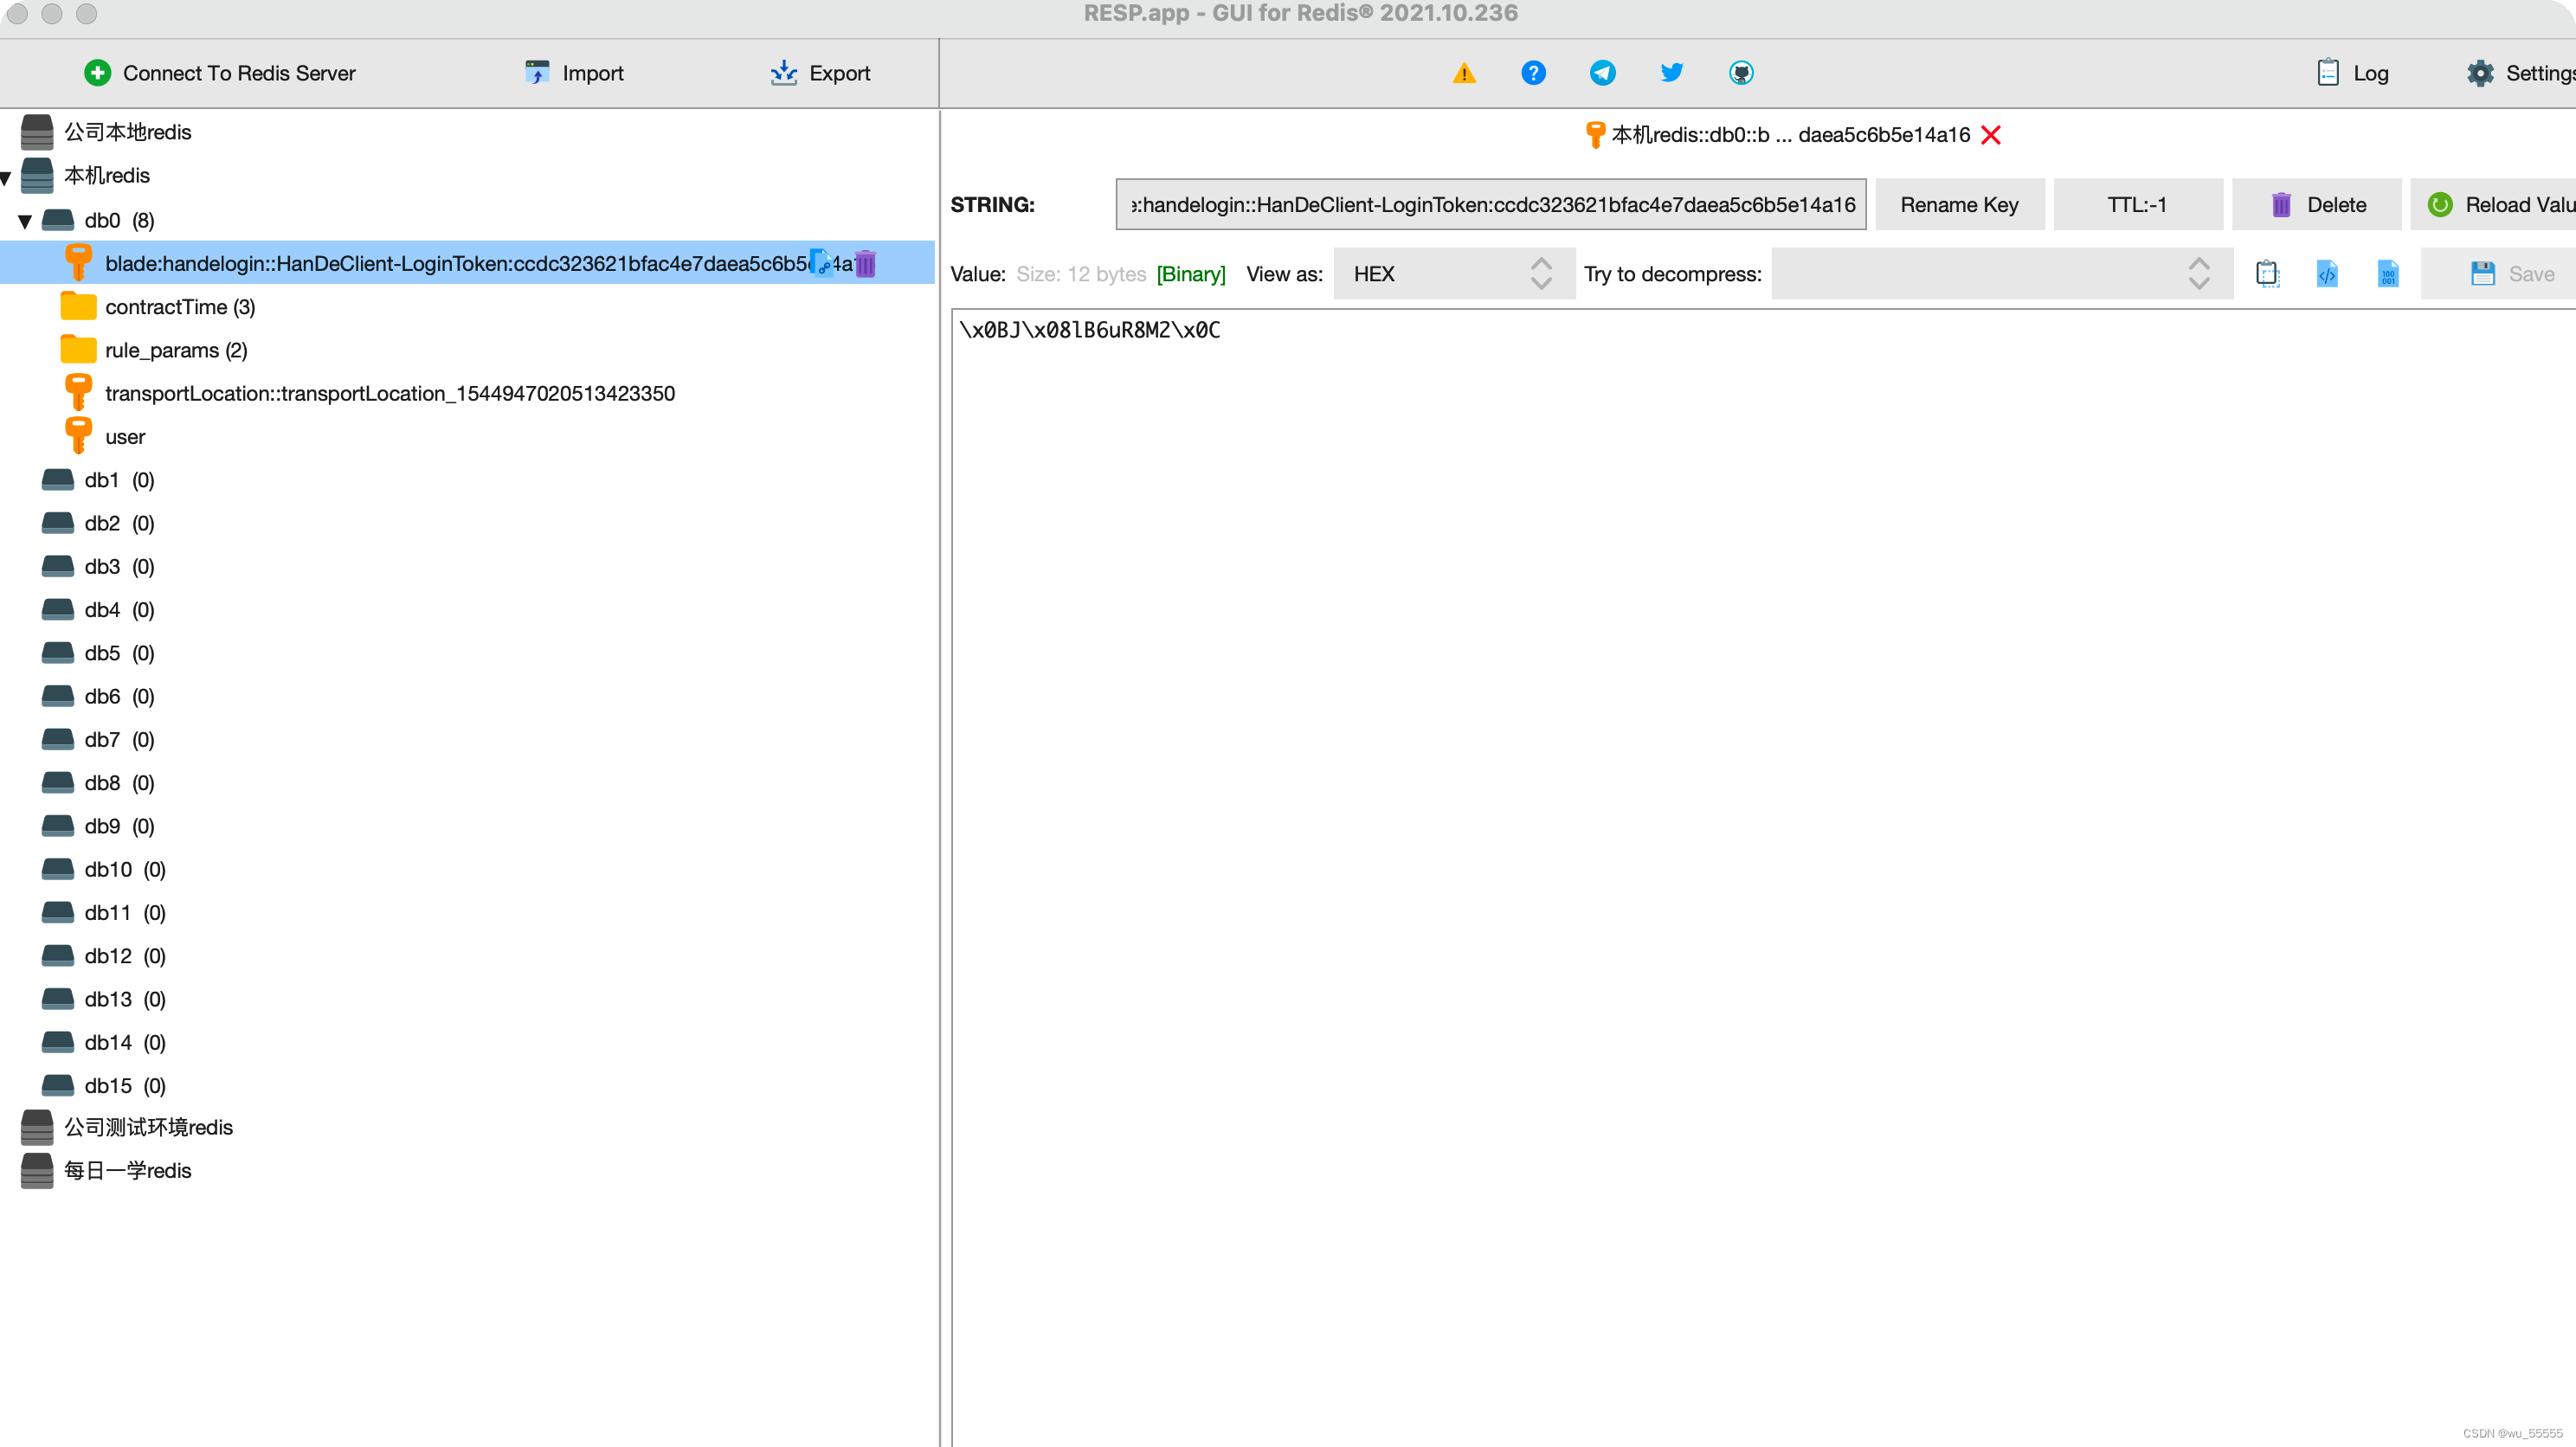Viewport: 2576px width, 1447px height.
Task: Select the user key
Action: [x=125, y=437]
